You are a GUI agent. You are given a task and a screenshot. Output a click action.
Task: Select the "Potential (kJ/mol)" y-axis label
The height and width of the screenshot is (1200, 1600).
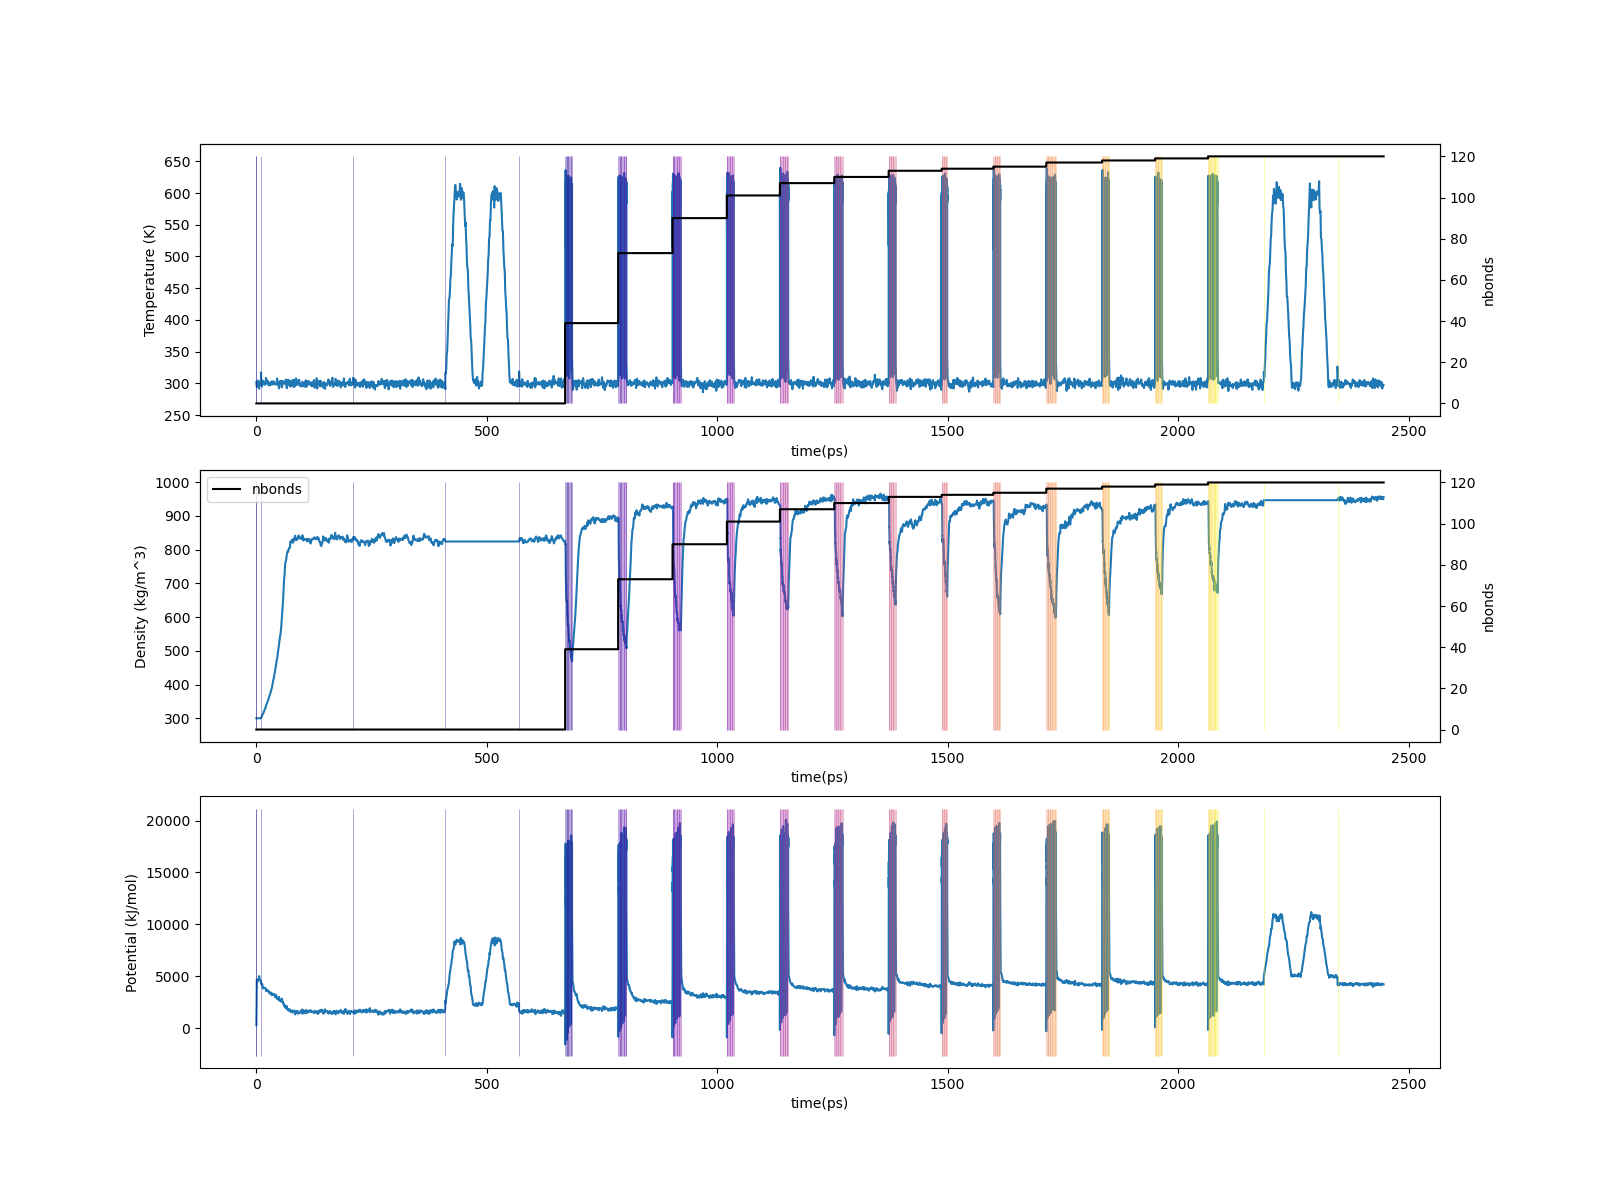click(x=132, y=932)
